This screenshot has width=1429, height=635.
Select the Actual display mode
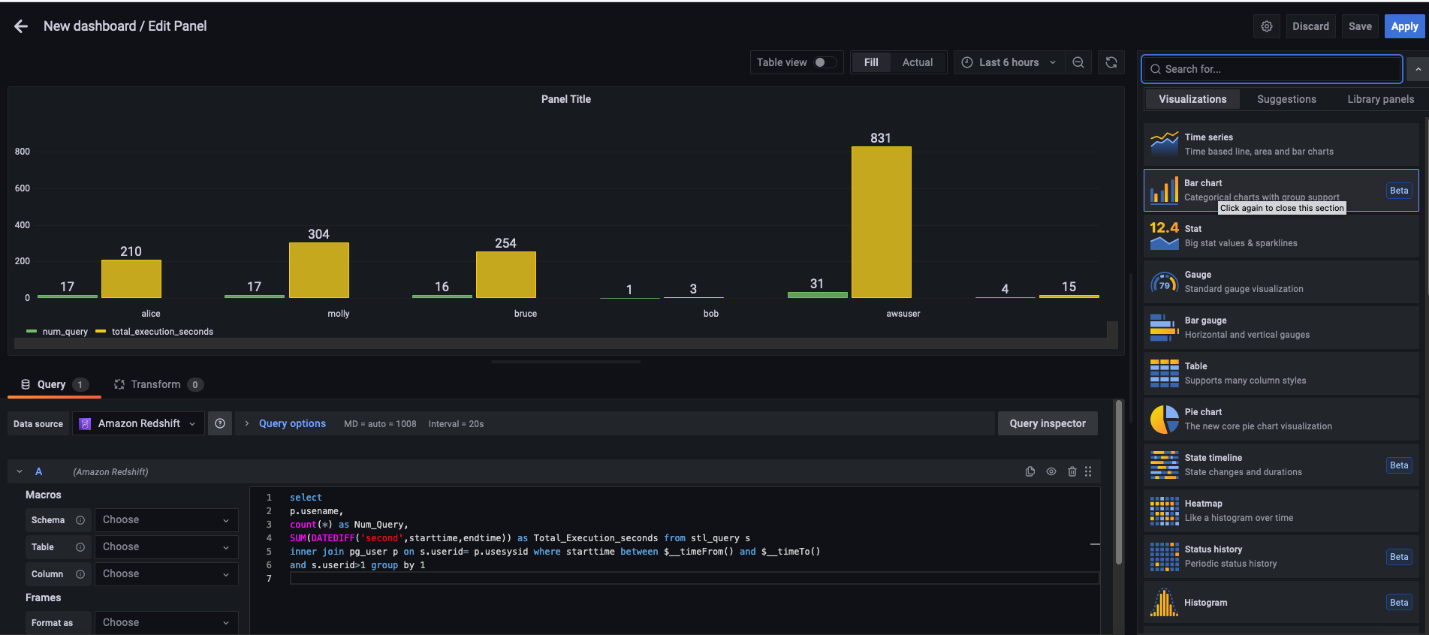[x=917, y=62]
